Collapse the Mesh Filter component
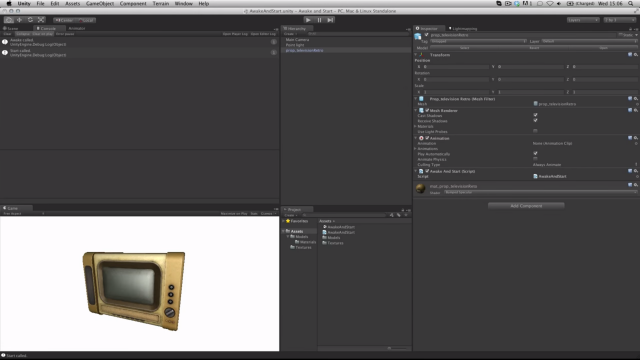The width and height of the screenshot is (640, 360). coord(416,99)
